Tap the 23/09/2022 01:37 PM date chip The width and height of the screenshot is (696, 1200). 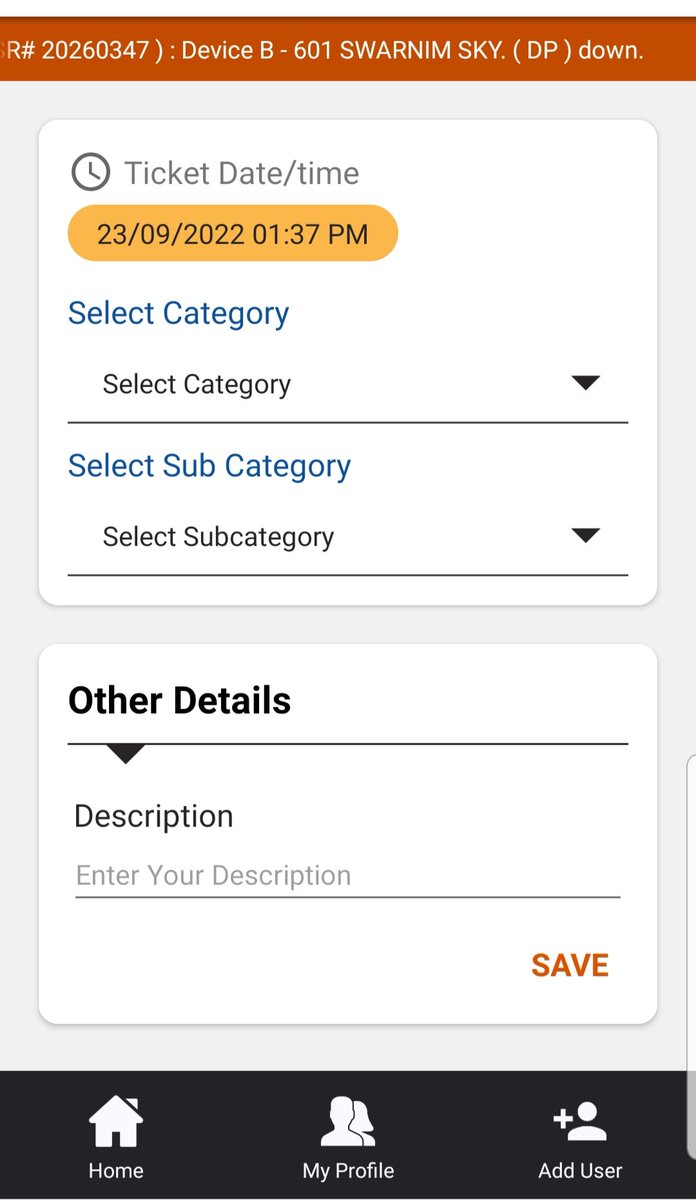(x=233, y=234)
